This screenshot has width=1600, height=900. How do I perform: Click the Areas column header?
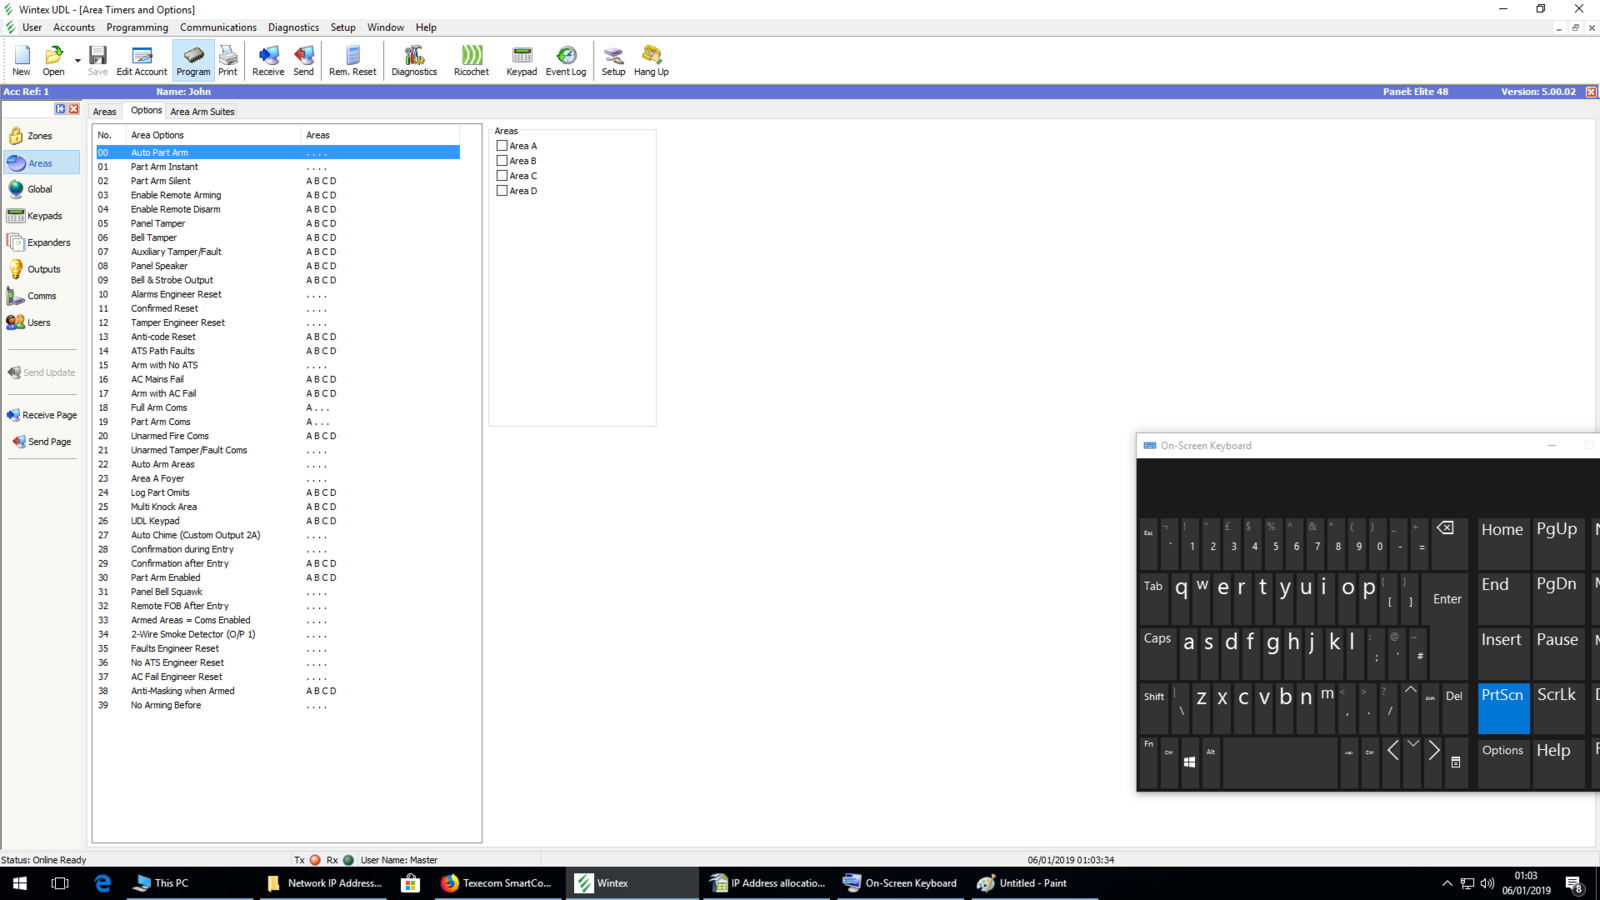(x=380, y=135)
